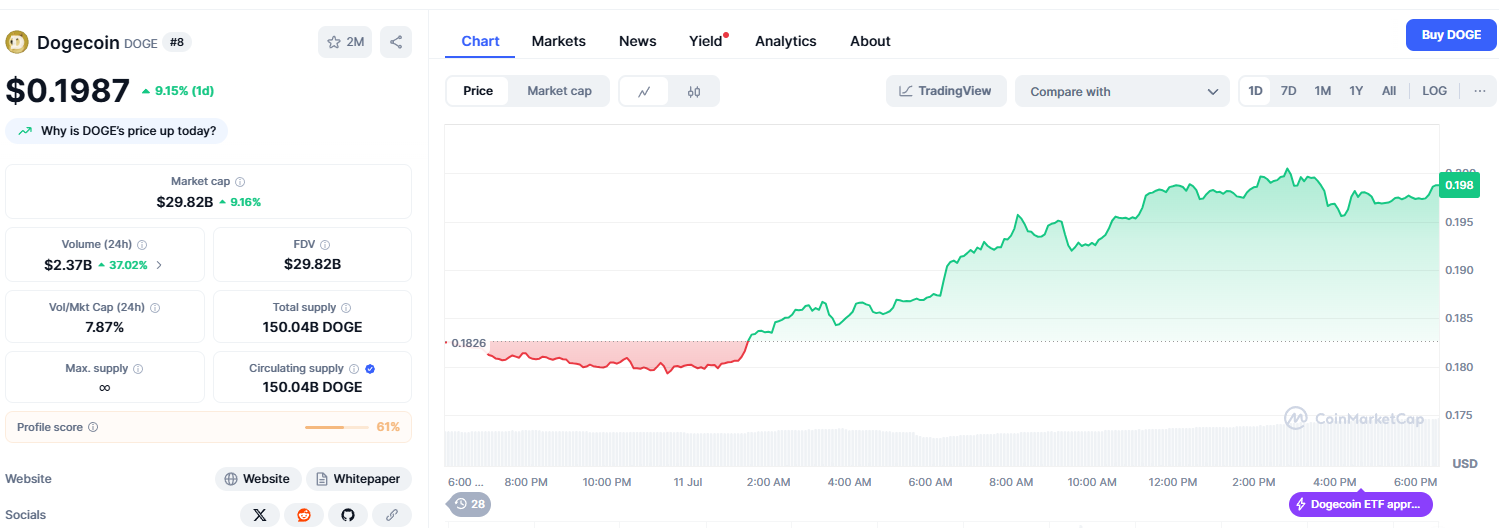This screenshot has width=1499, height=528.
Task: Toggle LOG scale on chart
Action: tap(1435, 91)
